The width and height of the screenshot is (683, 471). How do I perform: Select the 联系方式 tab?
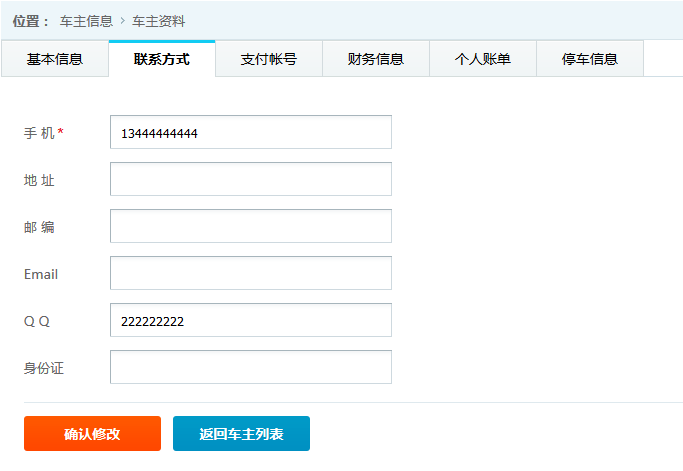161,59
